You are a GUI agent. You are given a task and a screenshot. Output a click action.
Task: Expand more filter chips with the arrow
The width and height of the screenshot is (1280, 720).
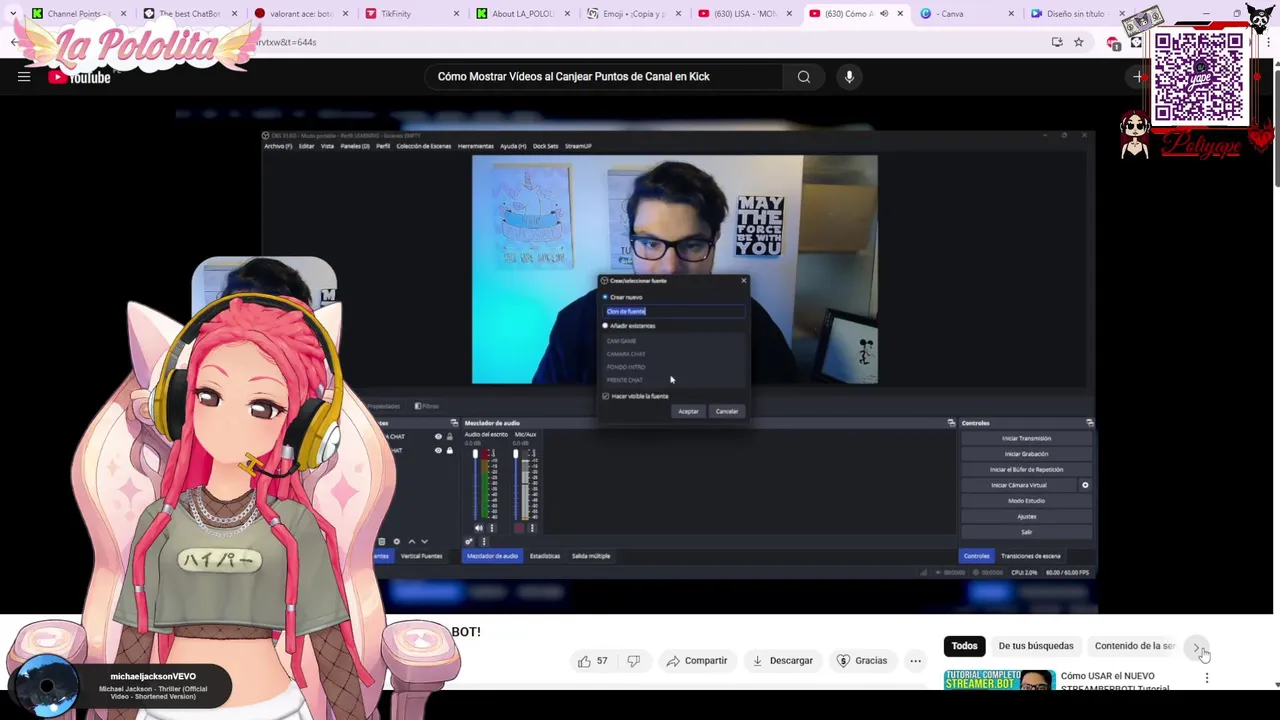(x=1197, y=646)
